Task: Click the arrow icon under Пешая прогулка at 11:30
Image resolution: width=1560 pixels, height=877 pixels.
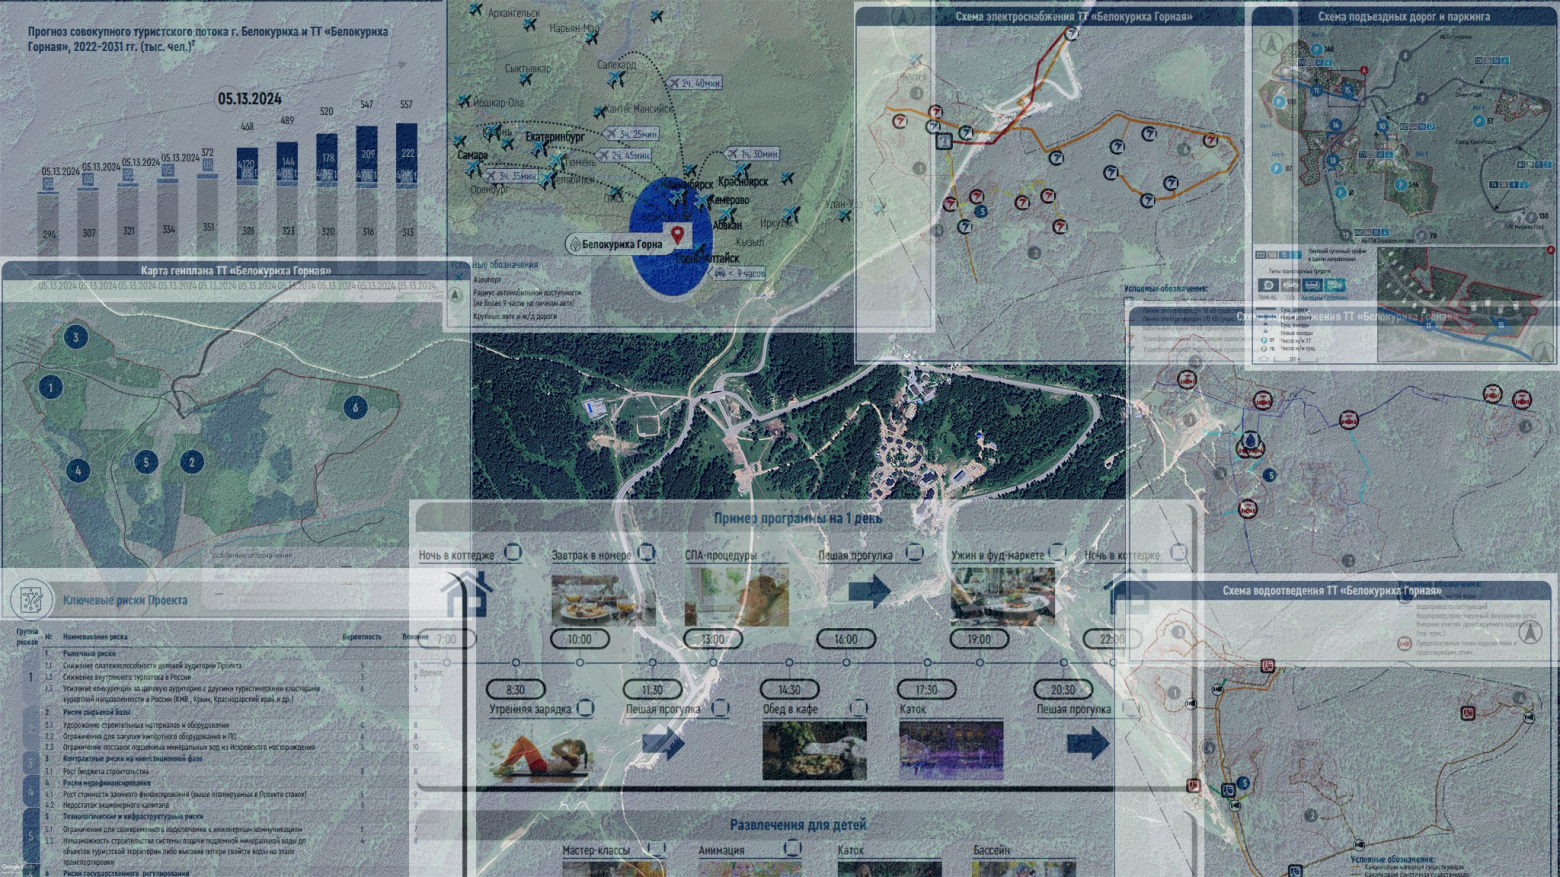Action: [x=663, y=742]
